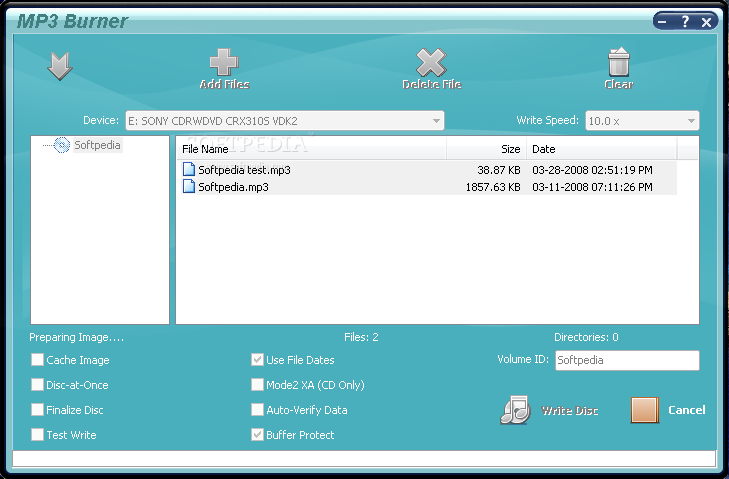Click the Add Files plus icon
Viewport: 729px width, 479px height.
[224, 62]
